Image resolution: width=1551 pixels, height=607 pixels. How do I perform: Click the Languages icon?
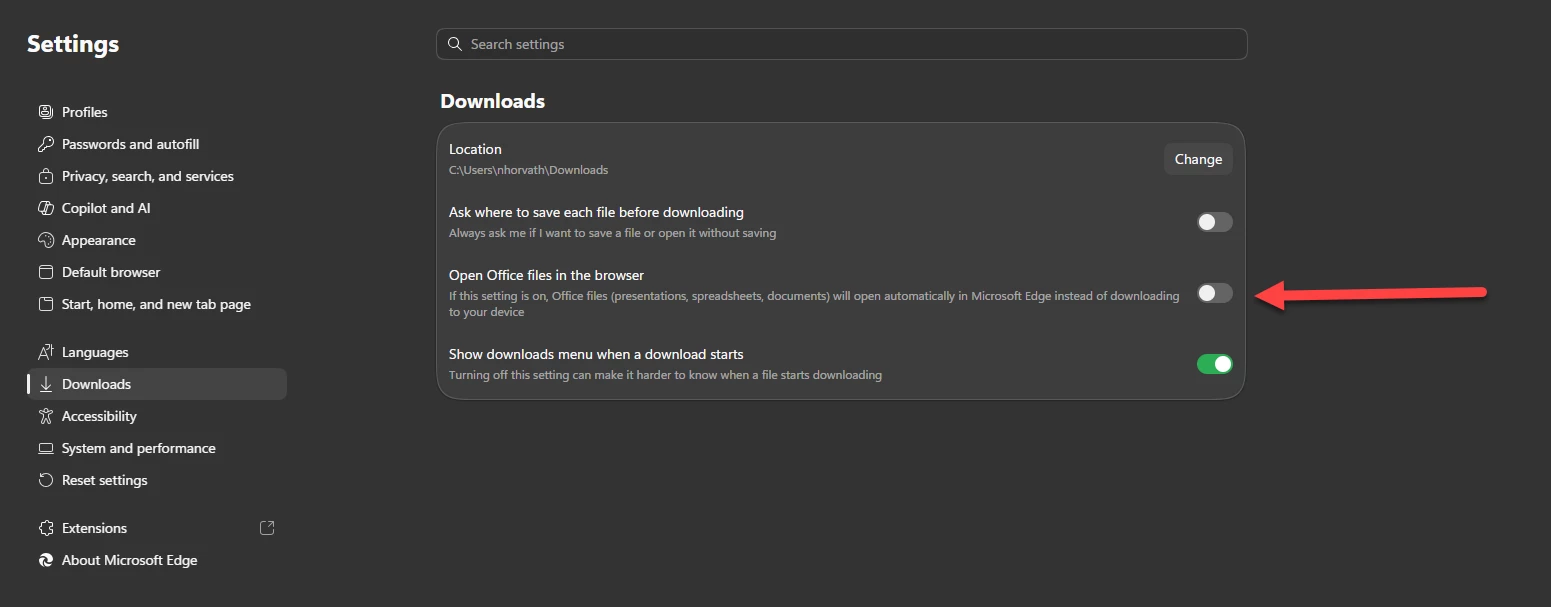(45, 352)
